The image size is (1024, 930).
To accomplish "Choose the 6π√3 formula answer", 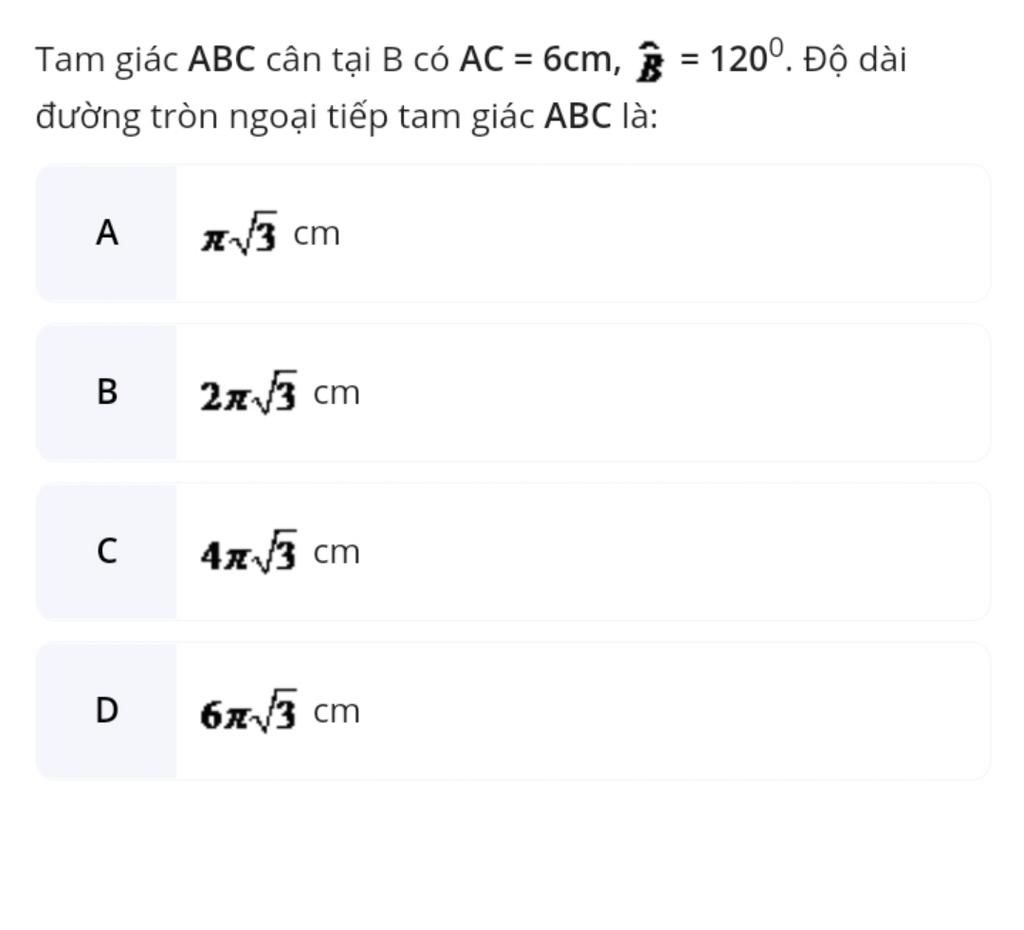I will (x=249, y=711).
